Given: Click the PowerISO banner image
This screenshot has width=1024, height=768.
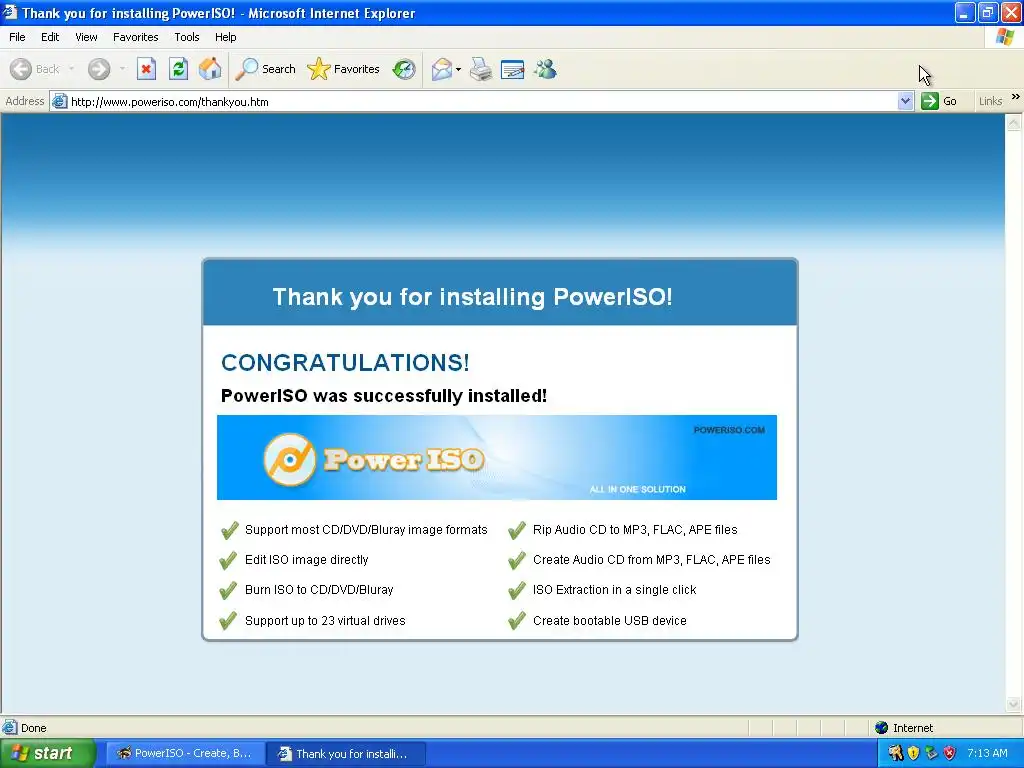Looking at the screenshot, I should click(497, 457).
